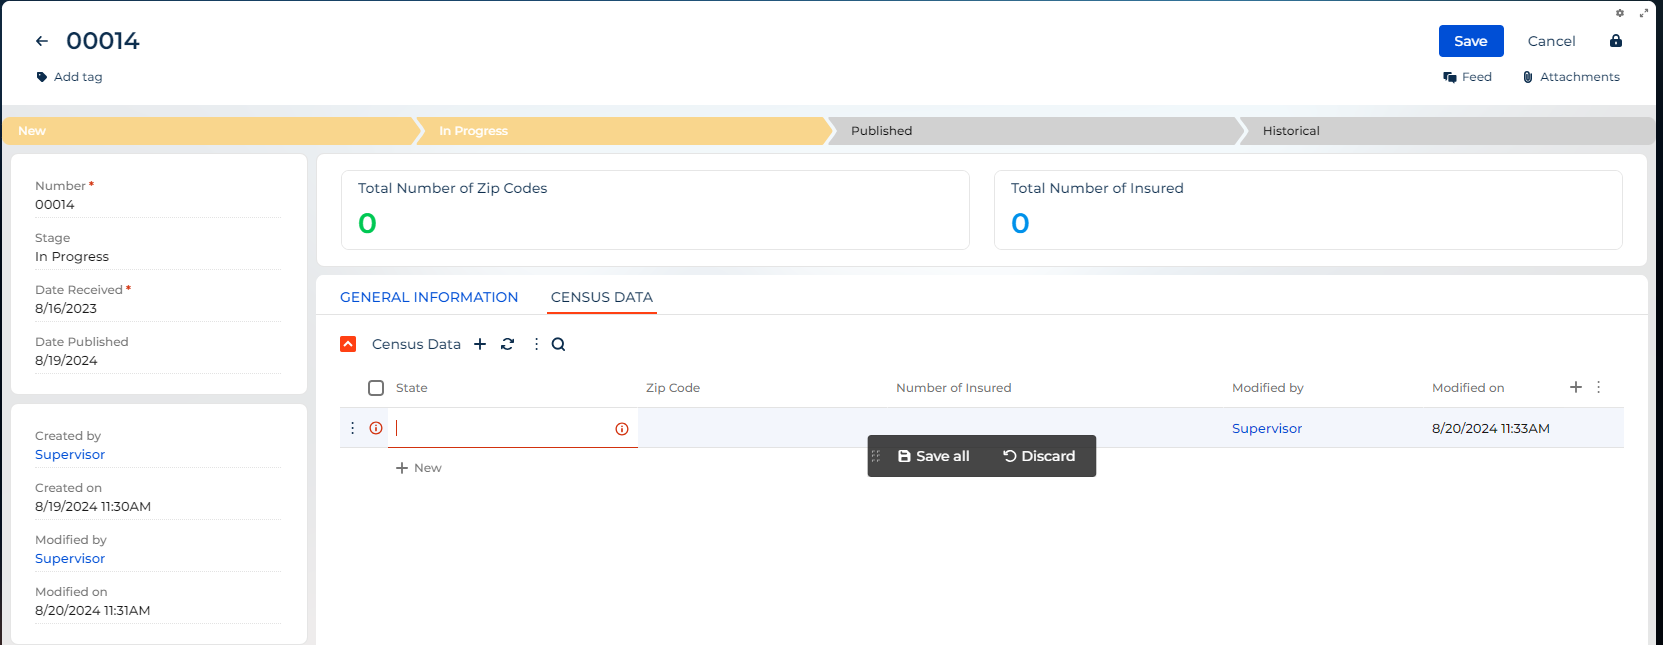Search the Census Data list
Image resolution: width=1663 pixels, height=645 pixels.
point(559,344)
